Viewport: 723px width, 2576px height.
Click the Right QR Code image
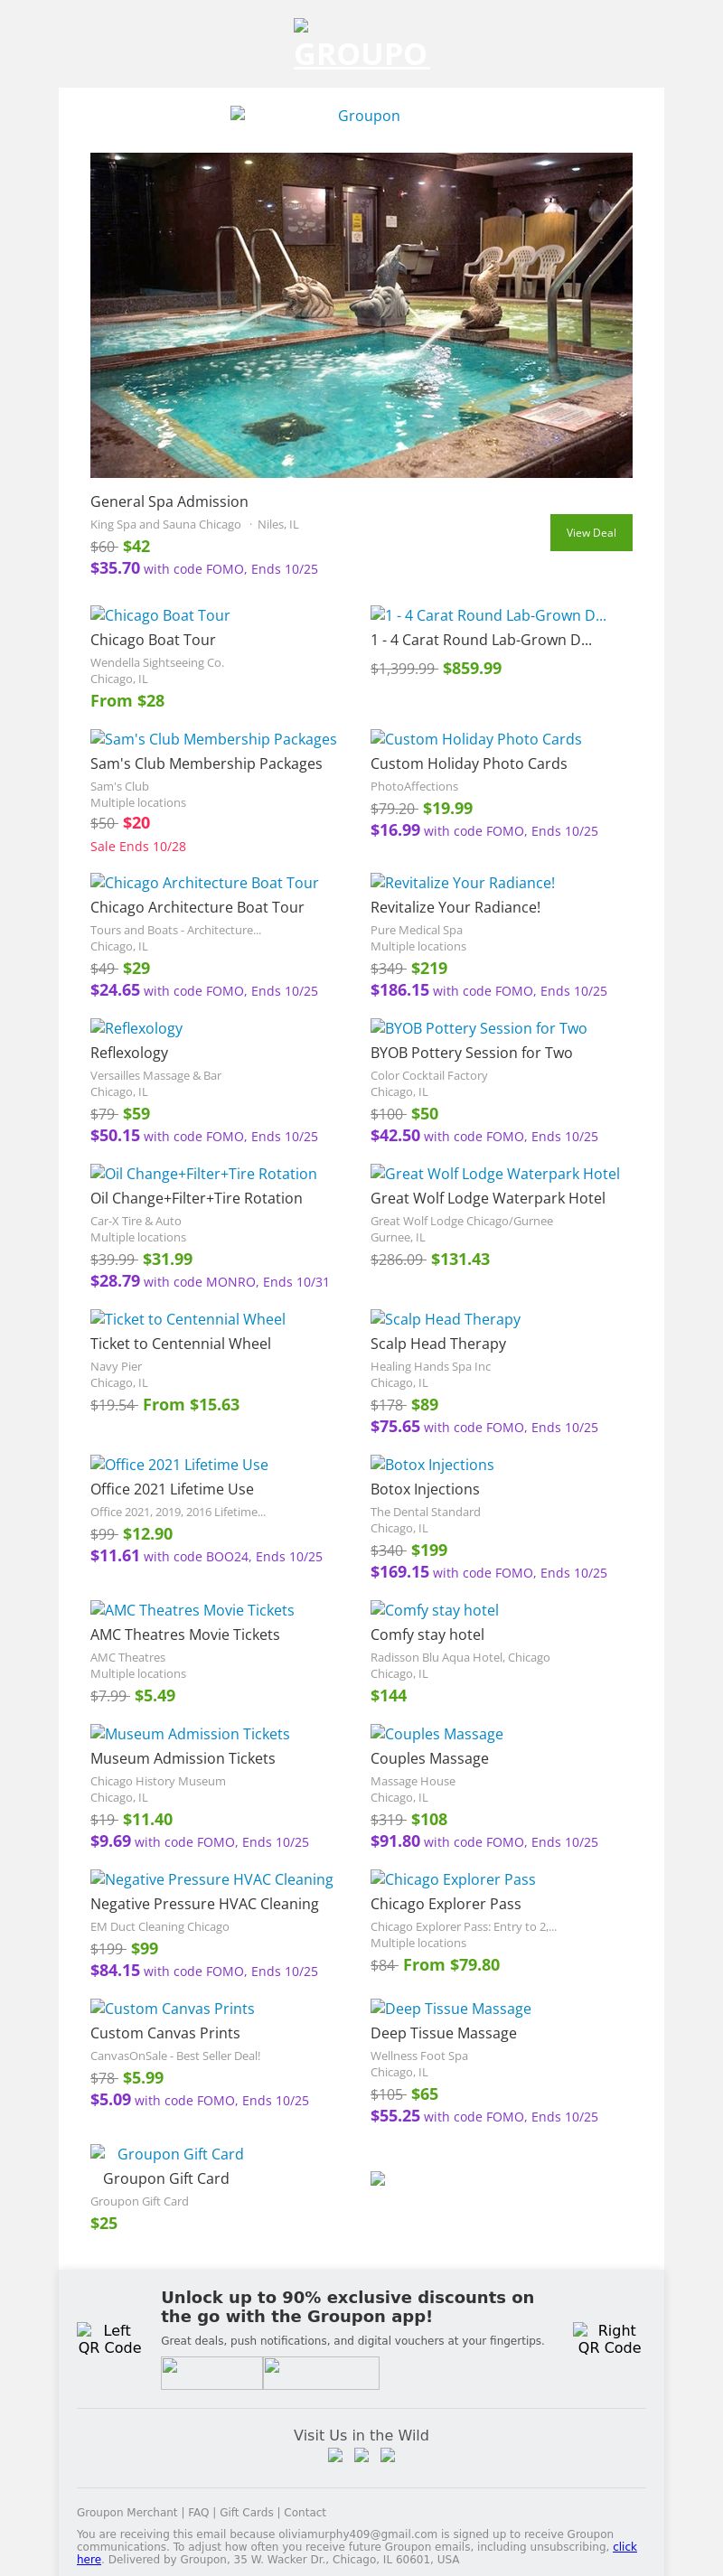pyautogui.click(x=609, y=2339)
